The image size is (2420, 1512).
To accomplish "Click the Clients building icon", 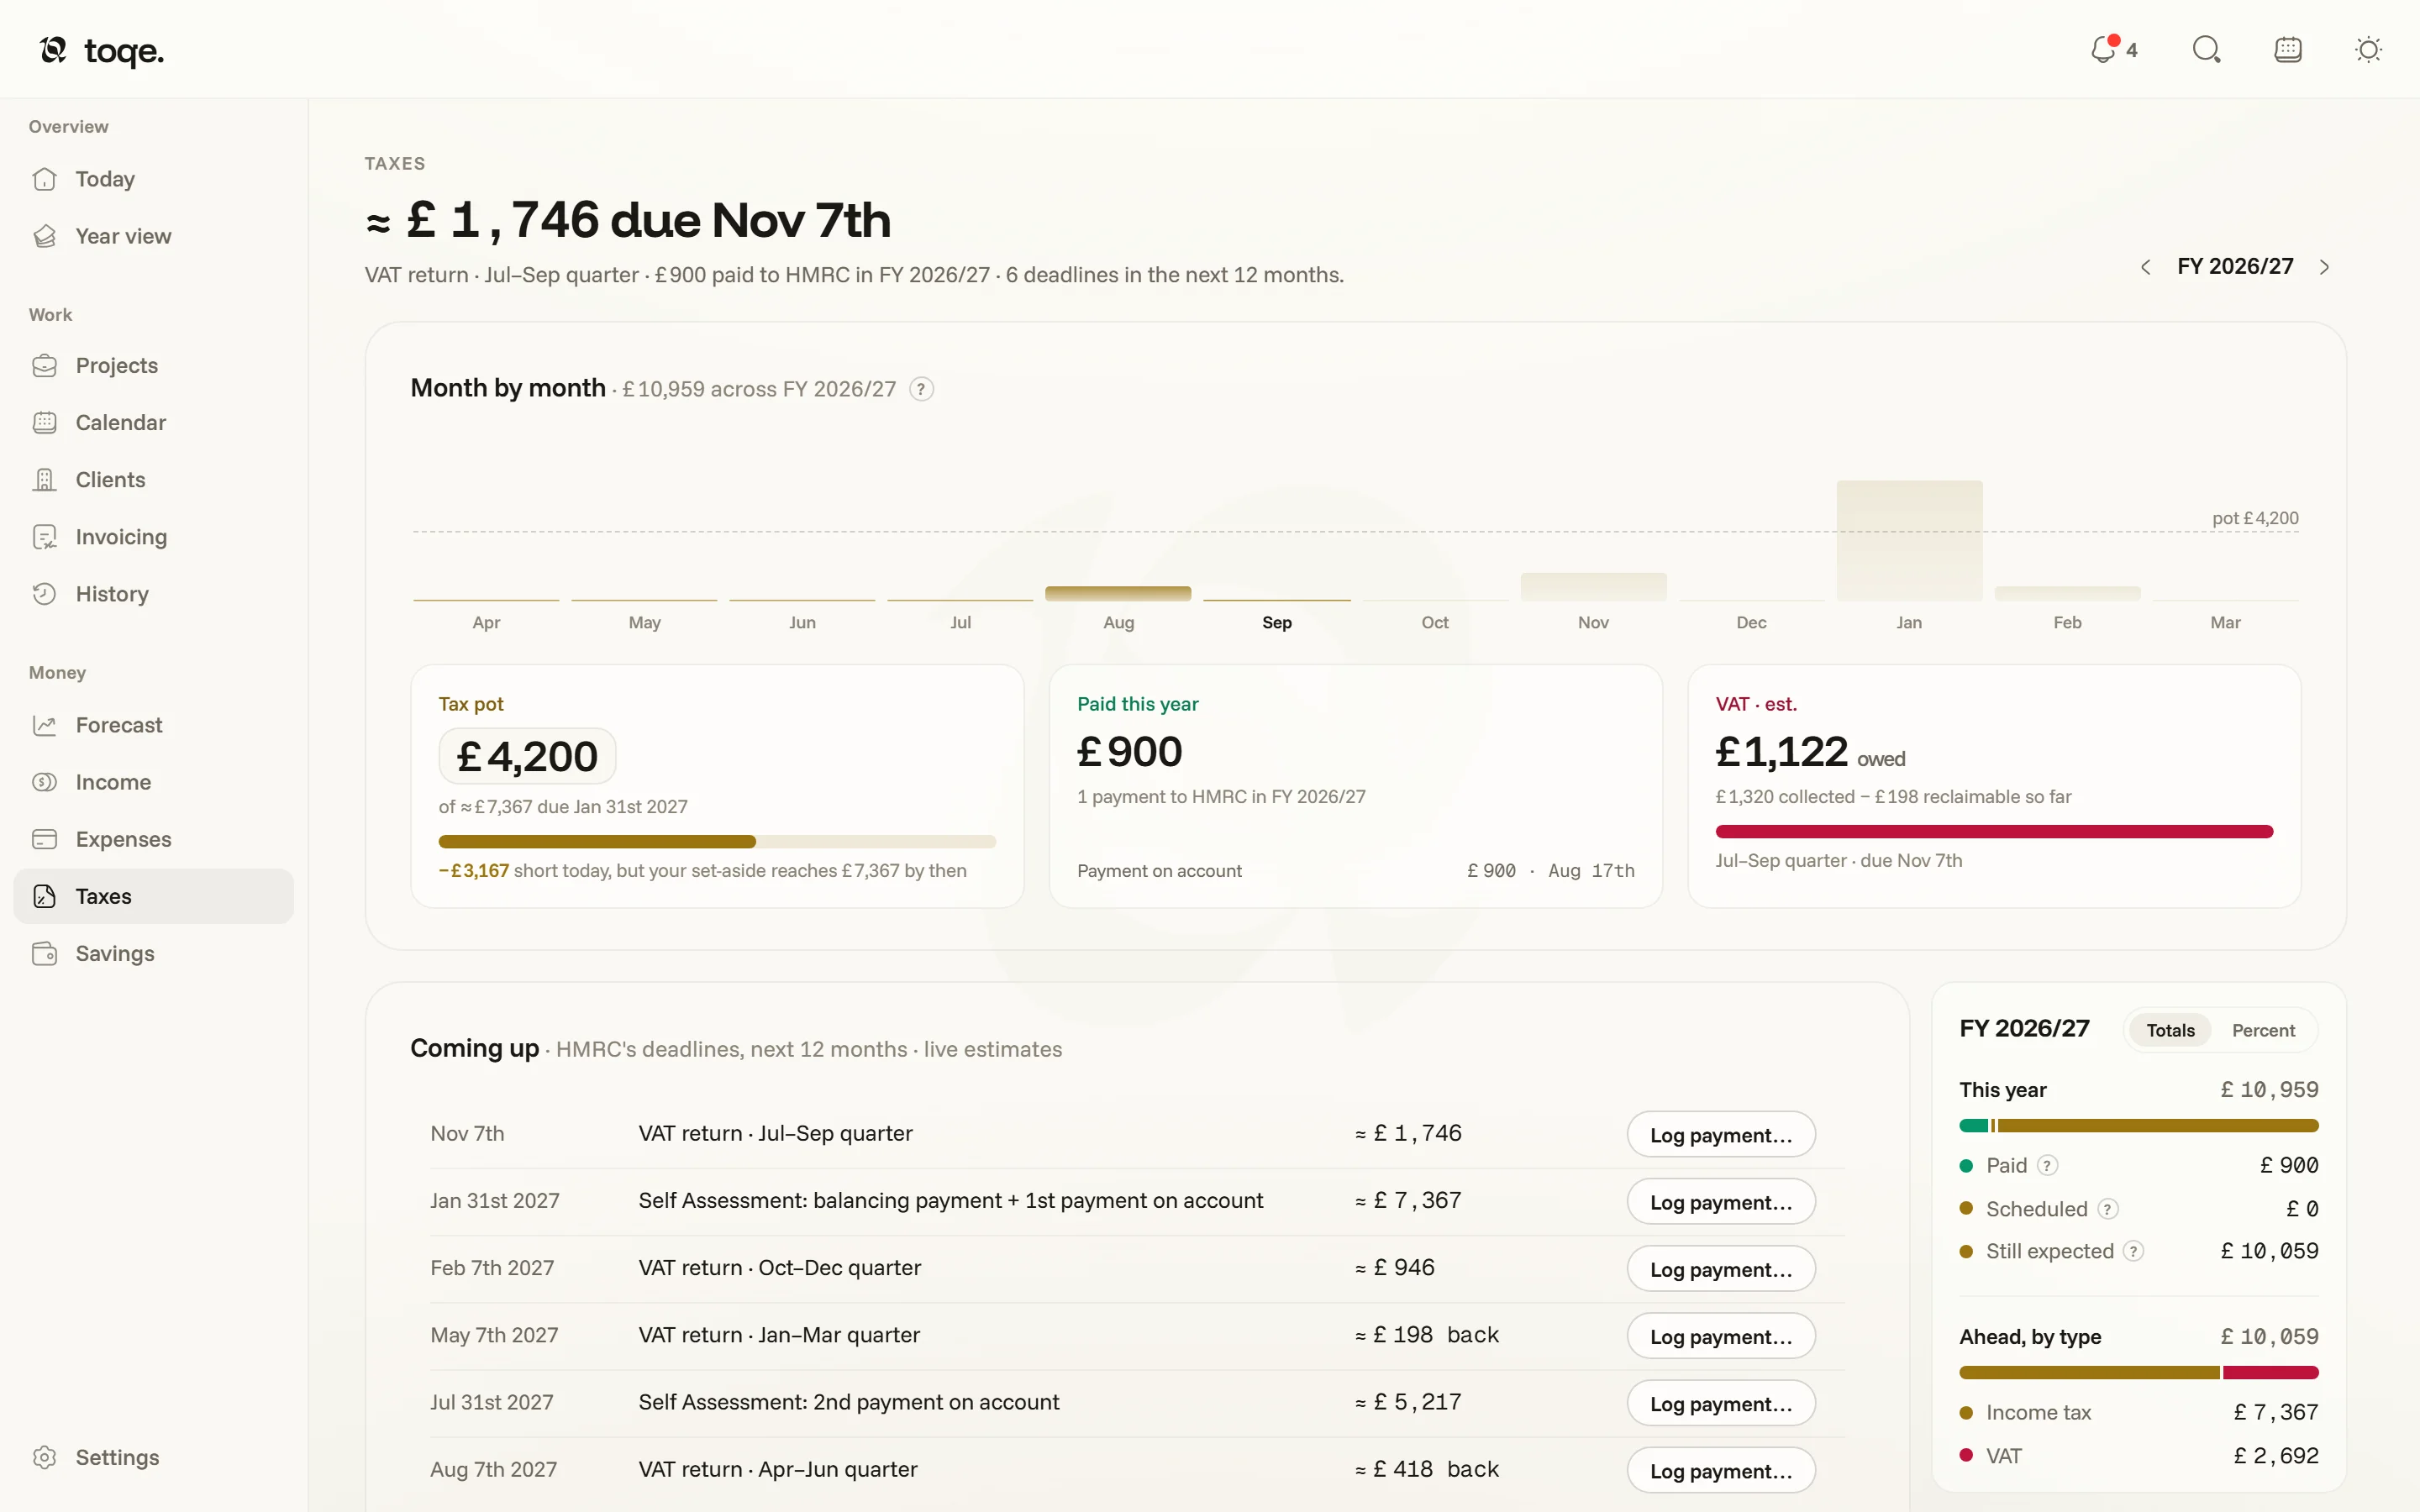I will pos(44,480).
